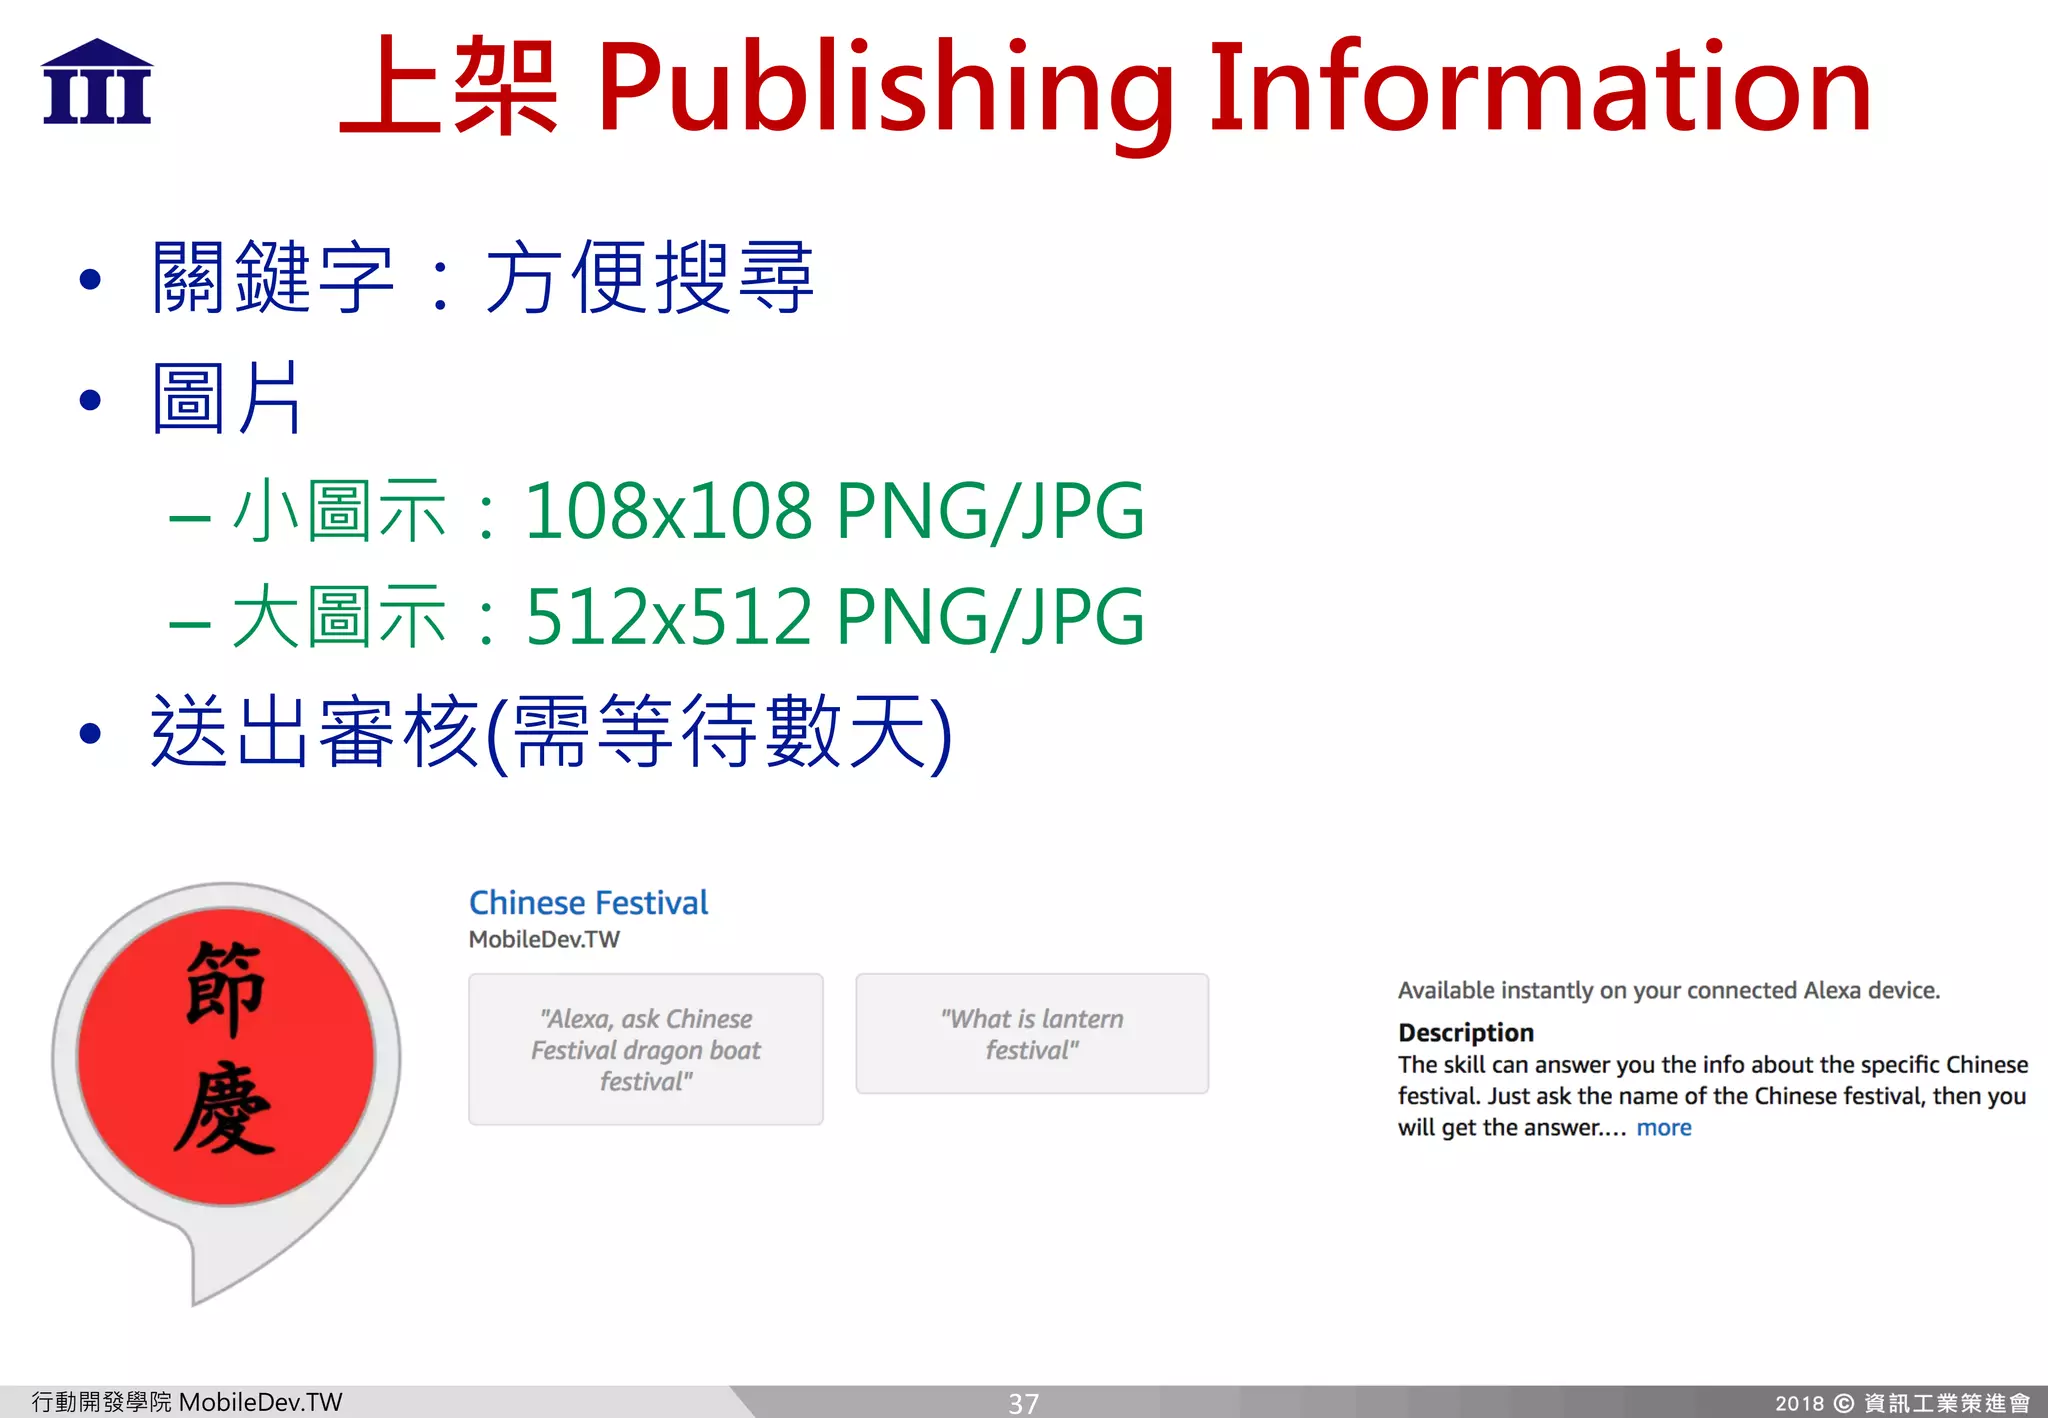
Task: Click the blue institution building logo
Action: pyautogui.click(x=97, y=82)
